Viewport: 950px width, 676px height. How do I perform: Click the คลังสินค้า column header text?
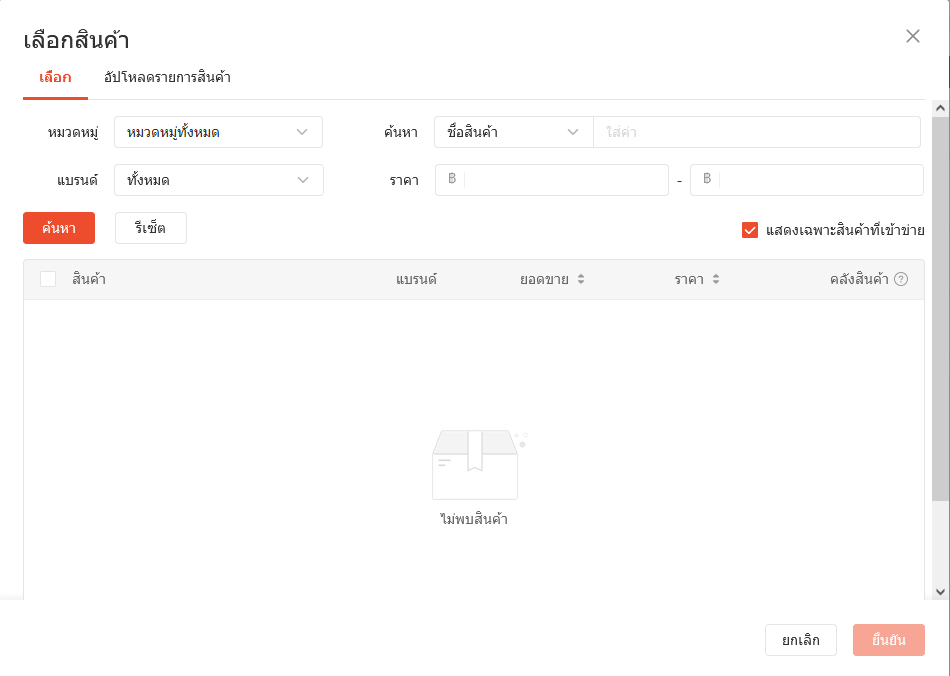click(859, 279)
